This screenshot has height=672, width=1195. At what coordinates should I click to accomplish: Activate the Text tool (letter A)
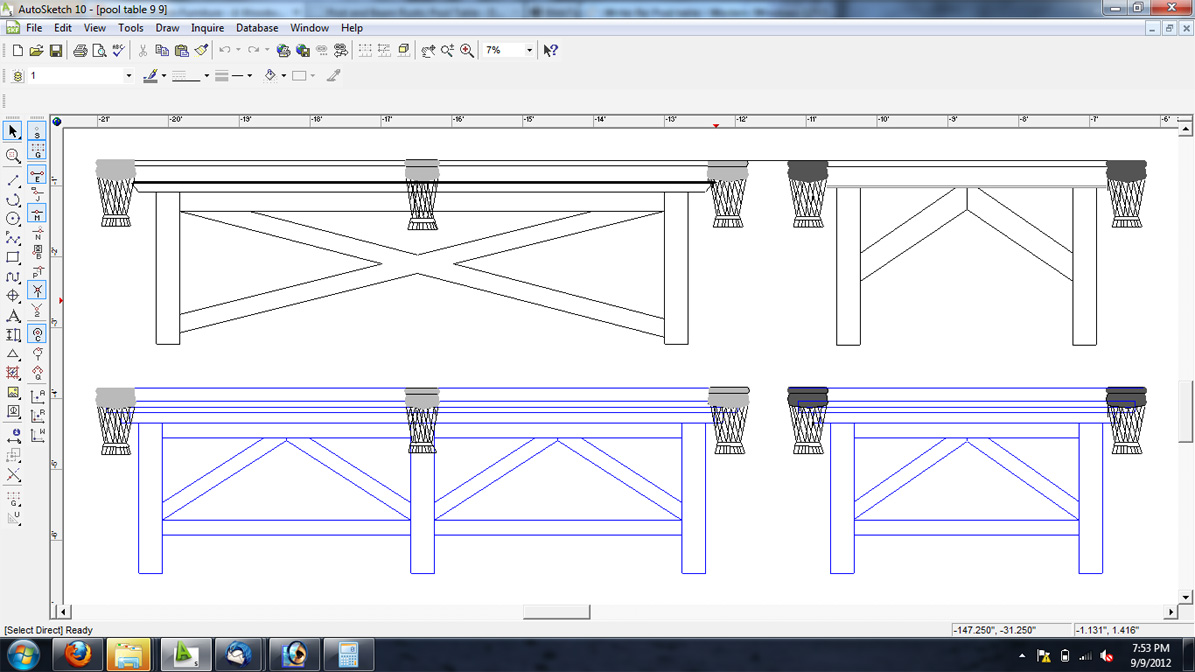point(13,316)
